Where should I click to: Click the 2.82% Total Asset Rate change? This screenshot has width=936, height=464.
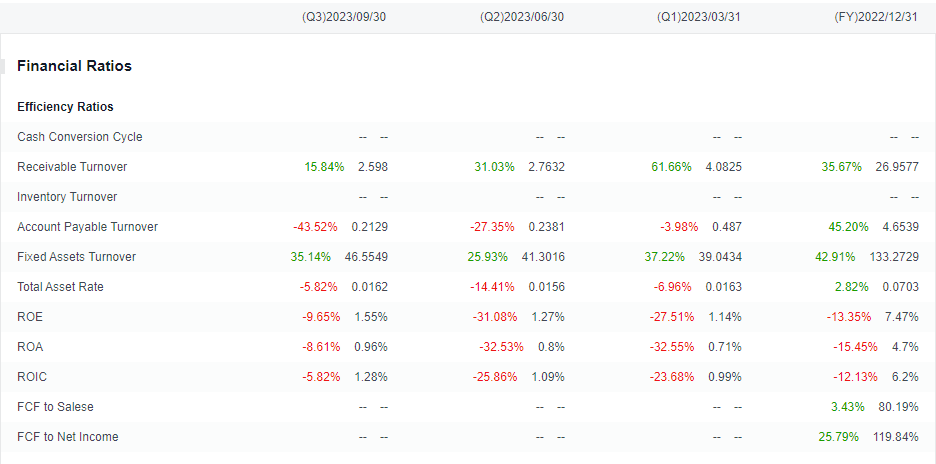click(852, 287)
